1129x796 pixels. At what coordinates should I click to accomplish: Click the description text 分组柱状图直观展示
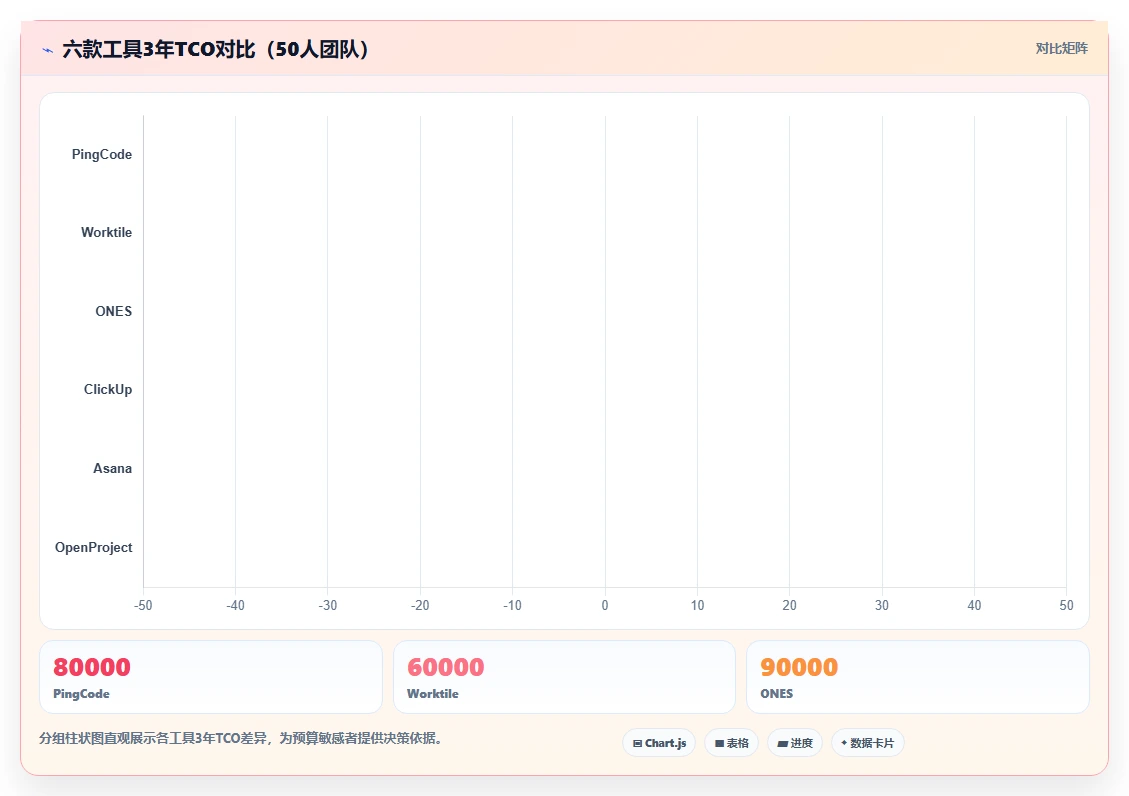click(240, 738)
